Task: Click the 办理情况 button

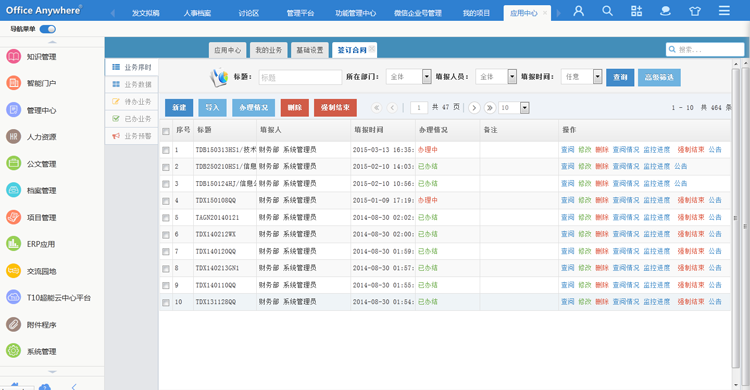Action: click(254, 108)
